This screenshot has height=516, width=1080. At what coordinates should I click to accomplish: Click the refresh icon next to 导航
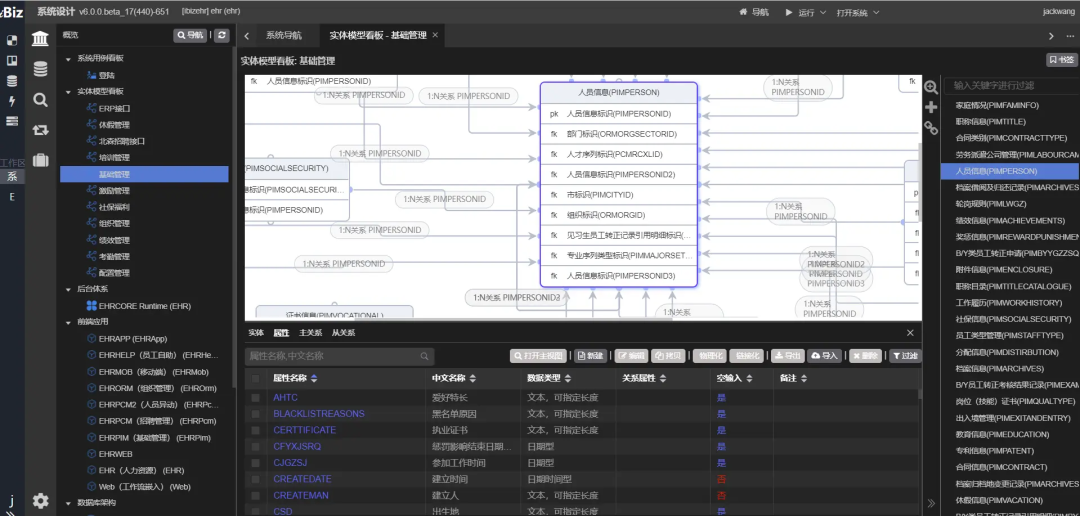pyautogui.click(x=221, y=35)
